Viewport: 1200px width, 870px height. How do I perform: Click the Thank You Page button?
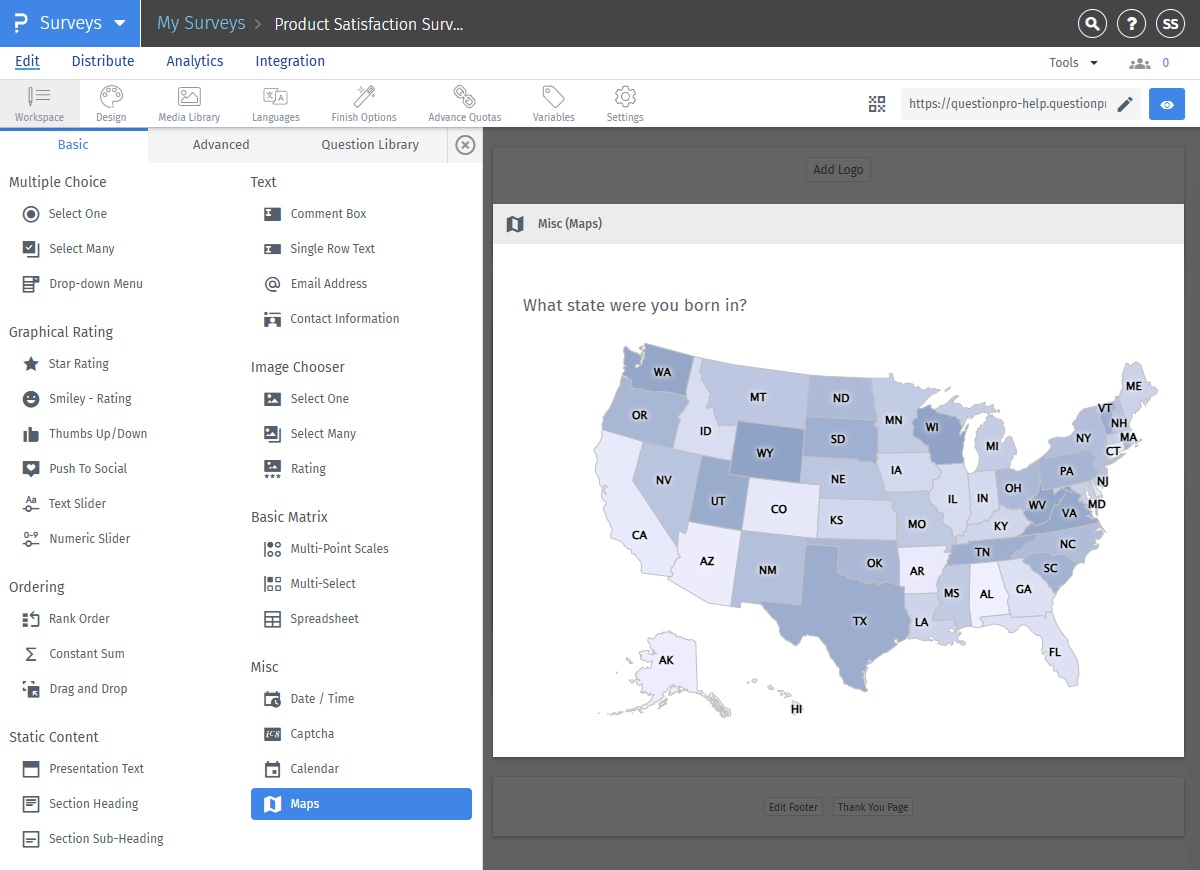point(873,807)
